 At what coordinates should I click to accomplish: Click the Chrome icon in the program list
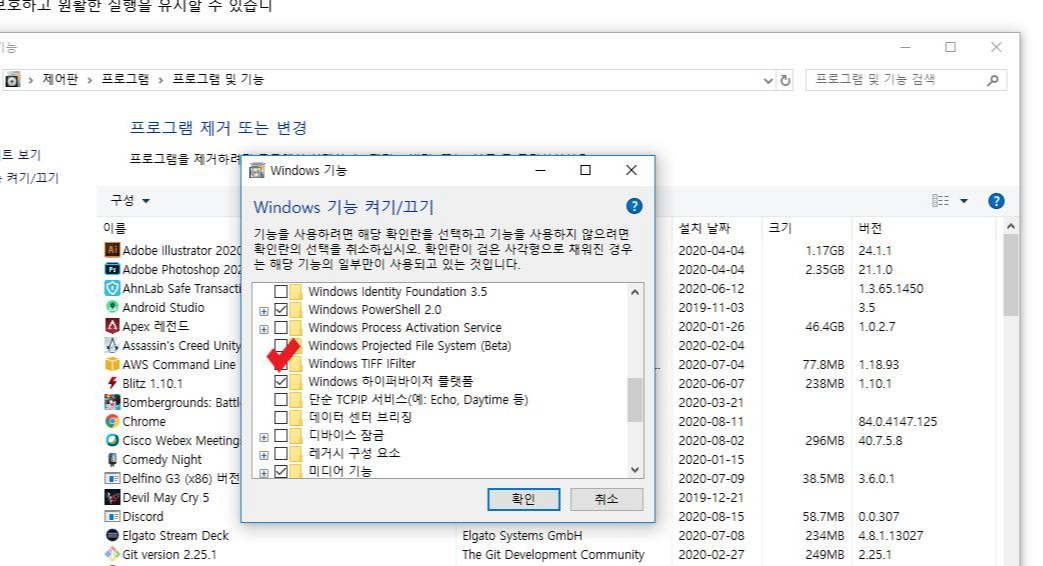coord(112,421)
